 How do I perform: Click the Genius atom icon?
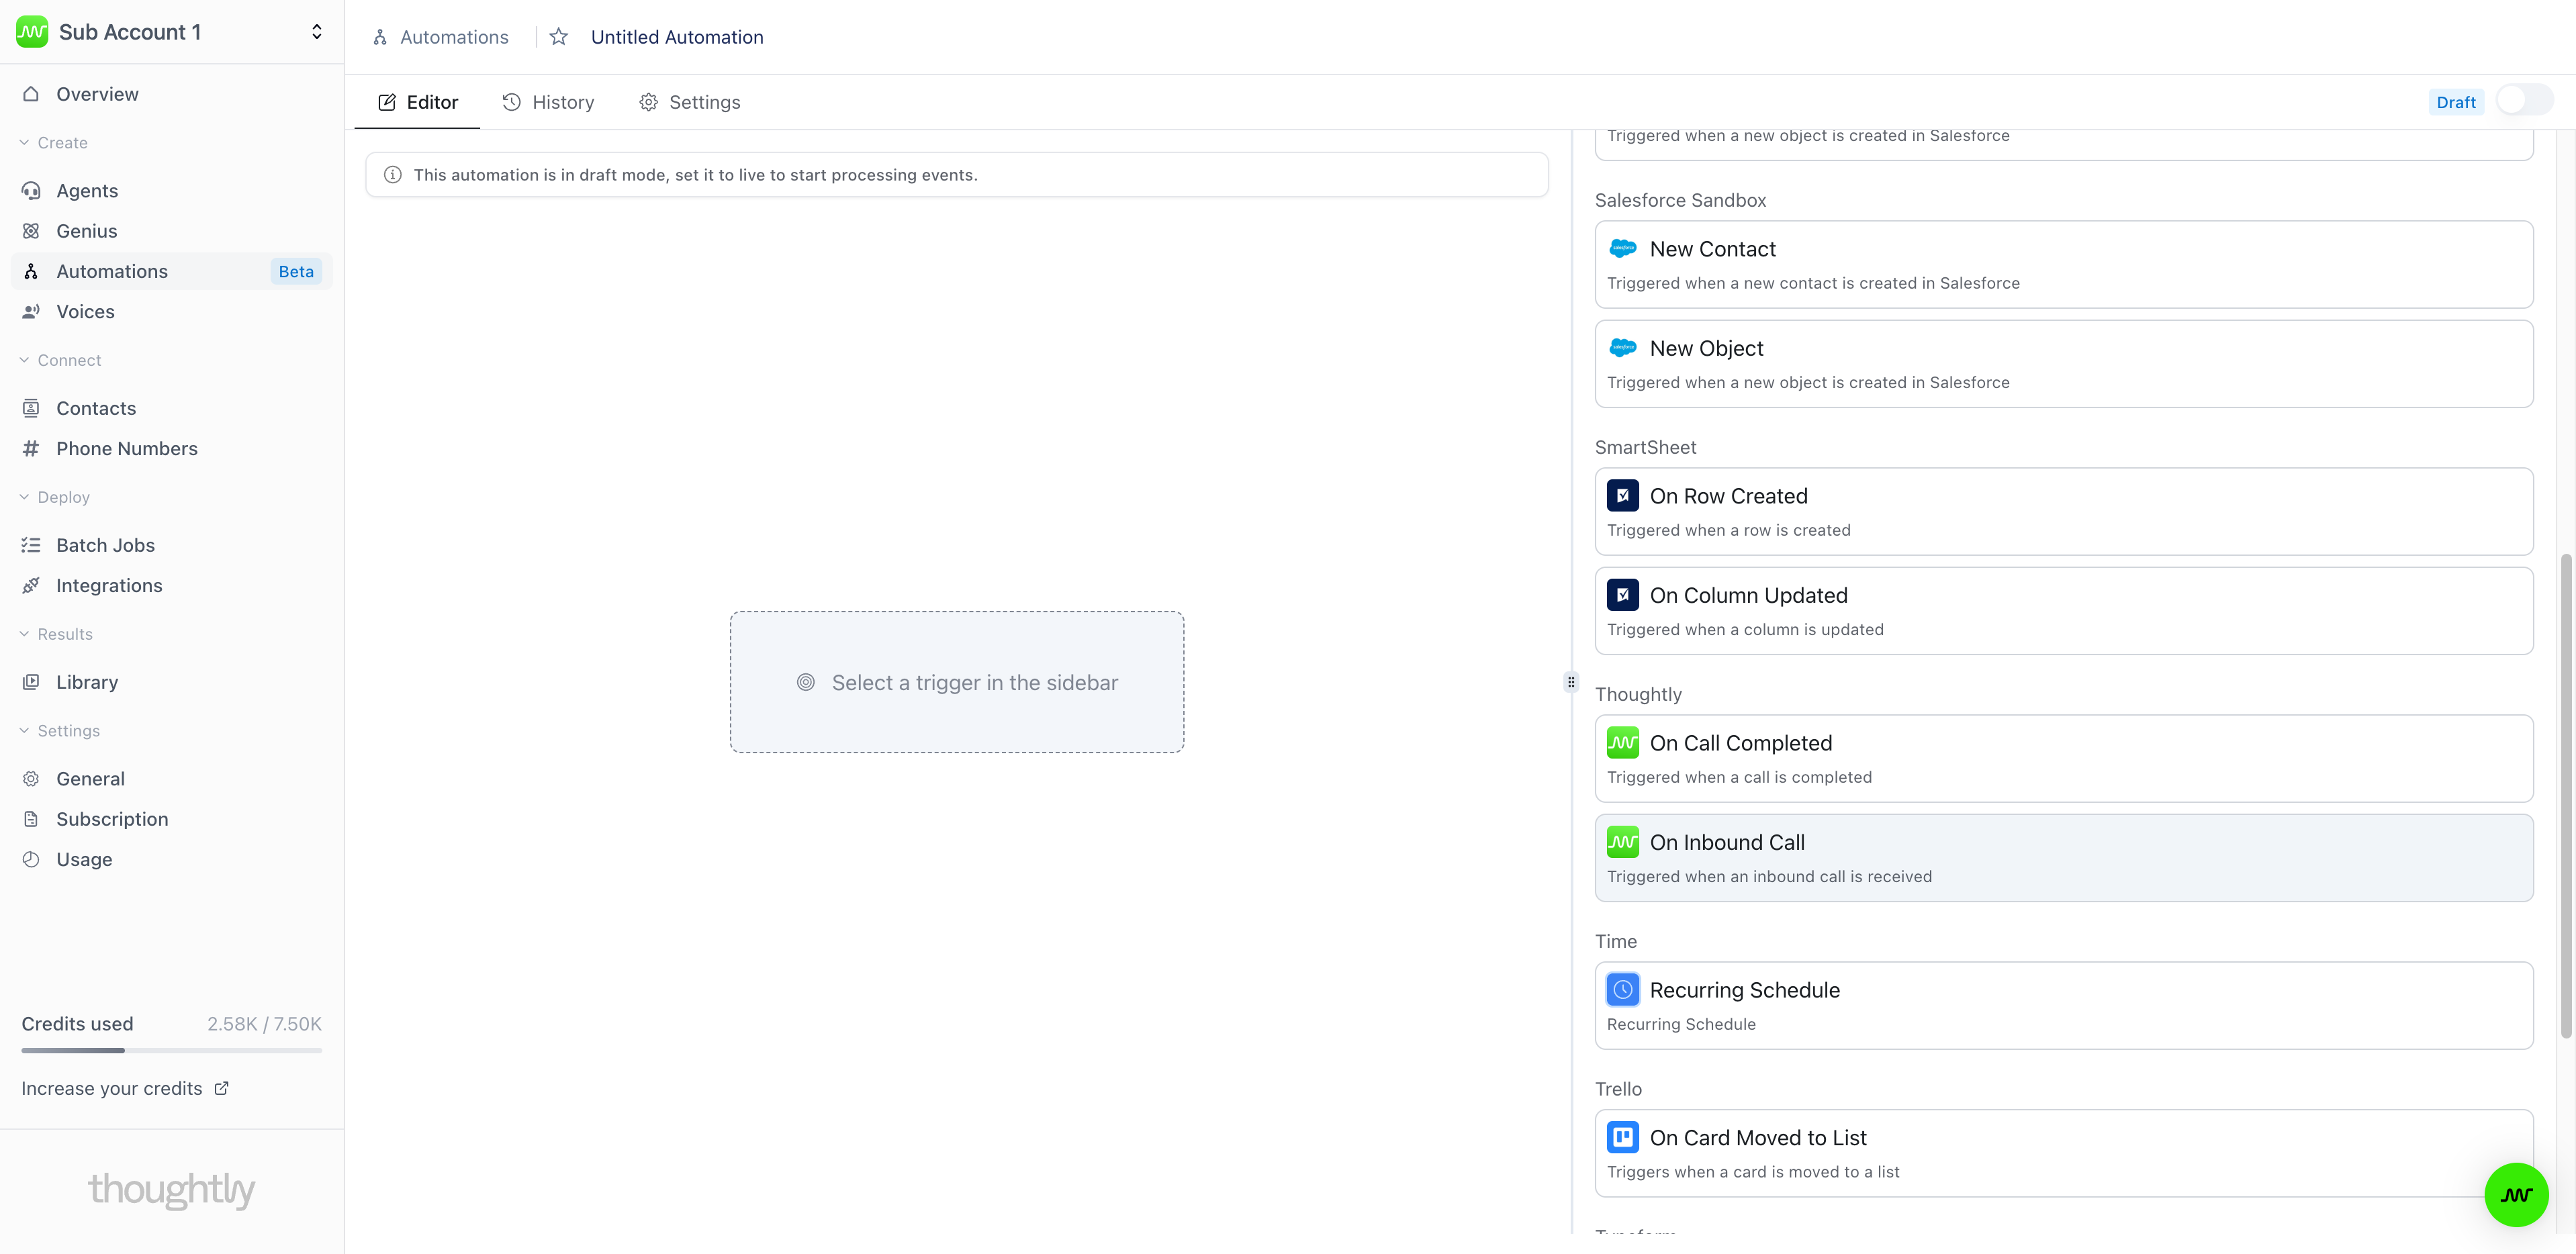coord(31,231)
